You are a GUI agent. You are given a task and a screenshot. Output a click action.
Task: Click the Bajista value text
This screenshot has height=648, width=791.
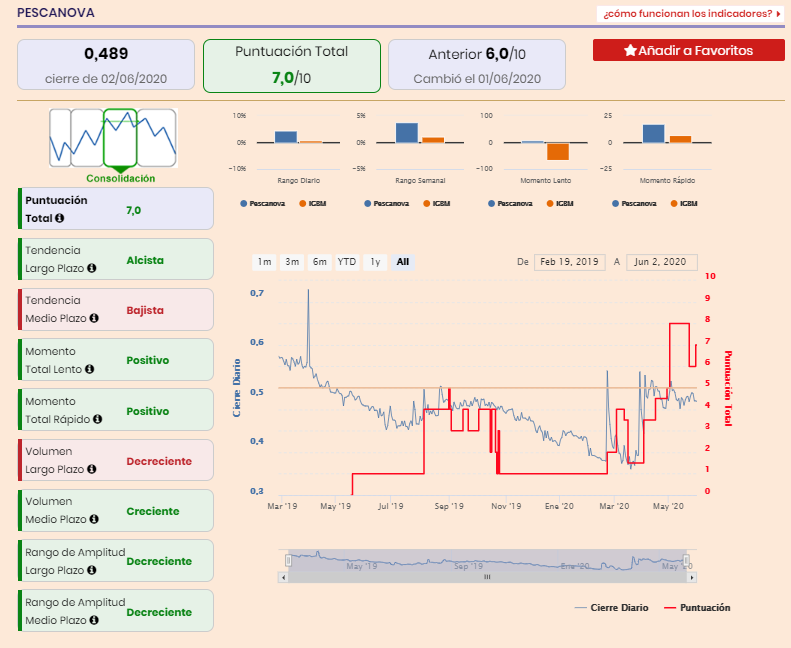pos(145,310)
